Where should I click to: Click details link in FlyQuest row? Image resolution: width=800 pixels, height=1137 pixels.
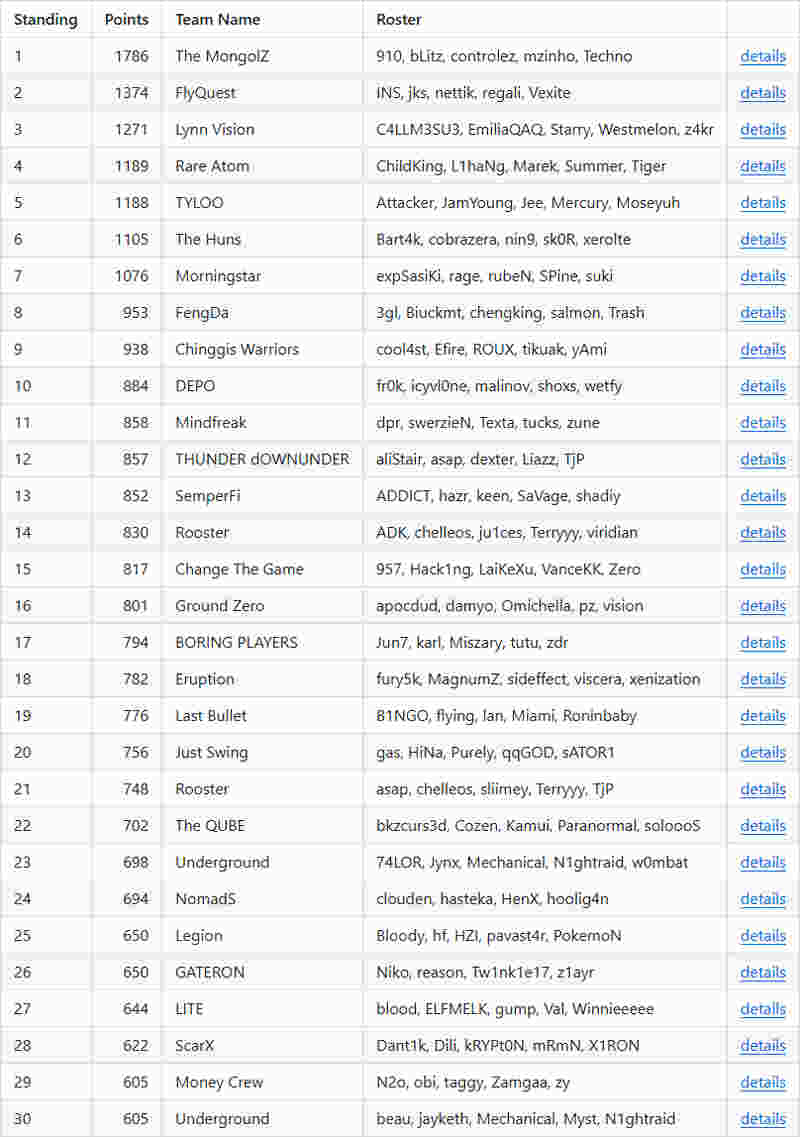762,93
